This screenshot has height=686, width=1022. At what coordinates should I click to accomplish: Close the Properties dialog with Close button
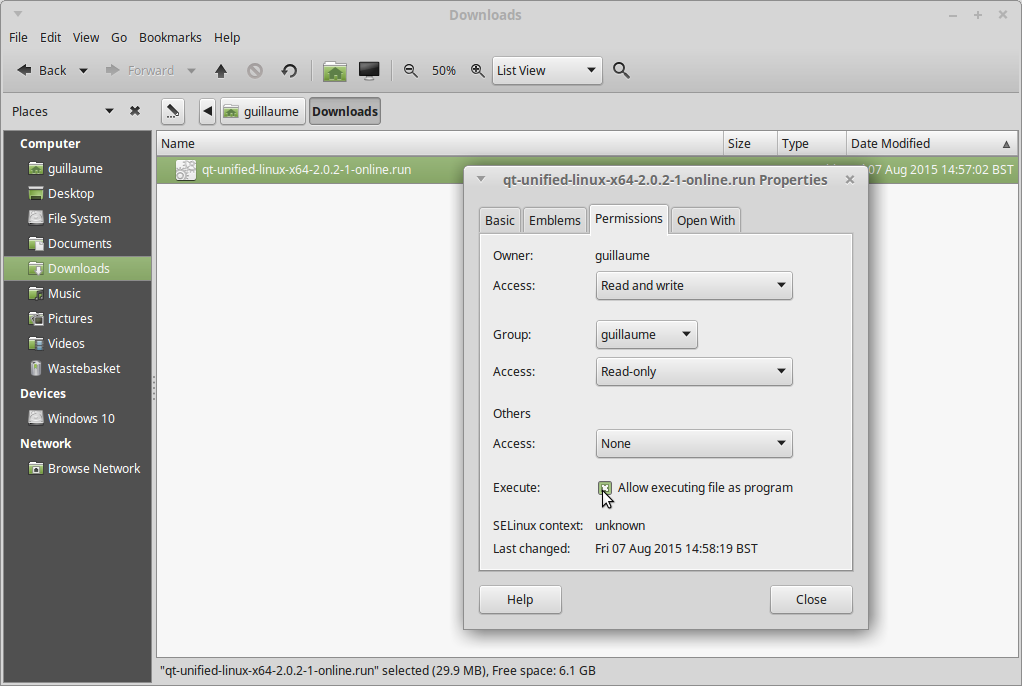pyautogui.click(x=811, y=599)
